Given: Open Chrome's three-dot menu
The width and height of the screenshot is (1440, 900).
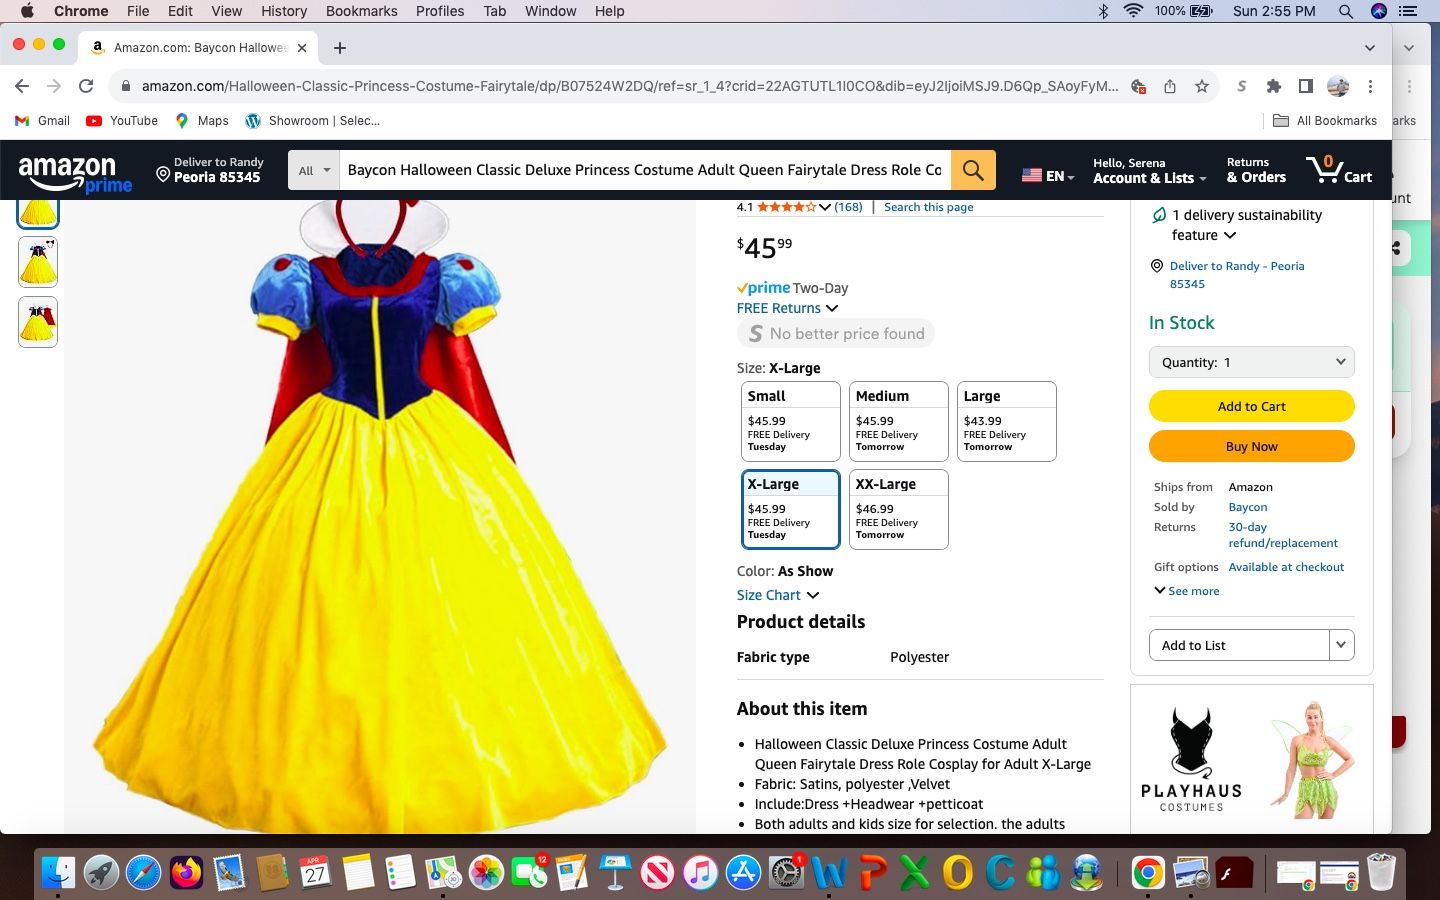Looking at the screenshot, I should pos(1370,86).
